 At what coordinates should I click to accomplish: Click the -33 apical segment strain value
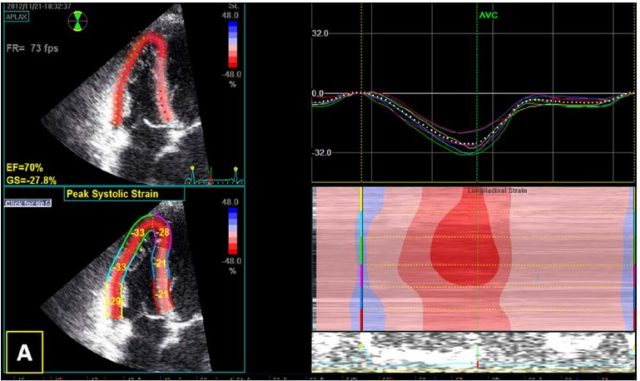click(x=138, y=233)
